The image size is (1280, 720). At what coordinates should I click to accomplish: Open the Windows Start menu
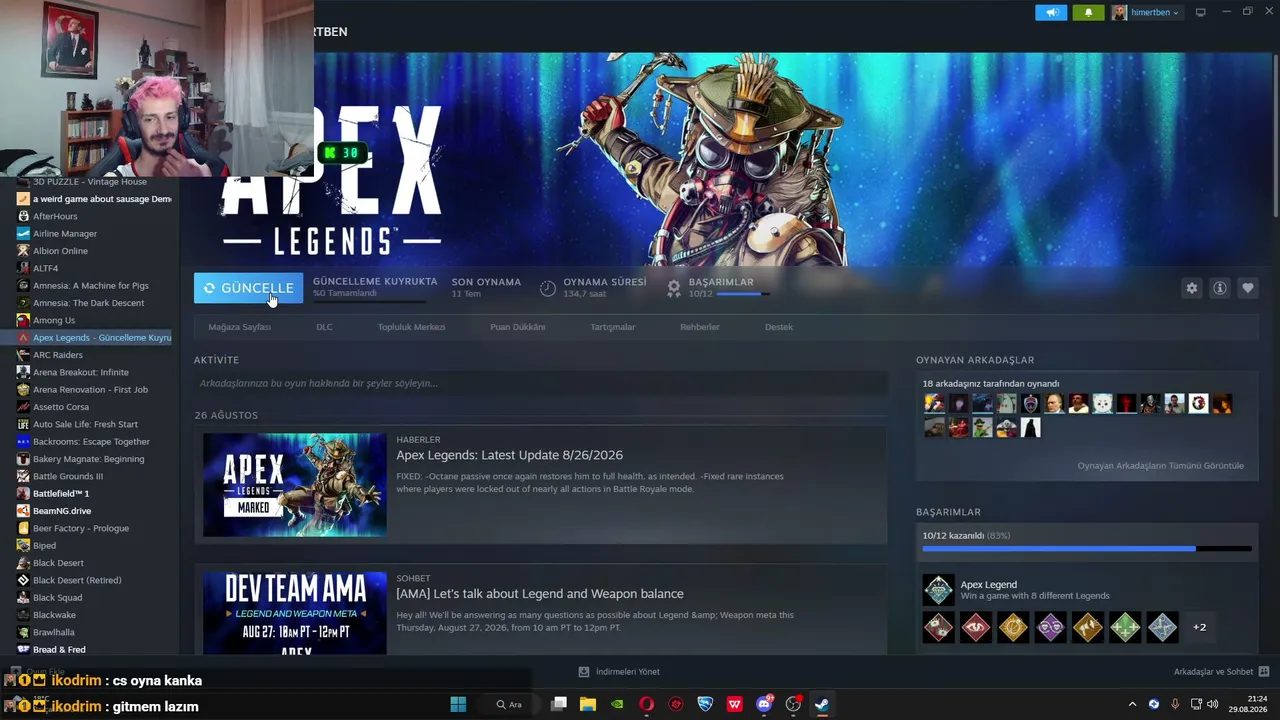click(x=458, y=704)
